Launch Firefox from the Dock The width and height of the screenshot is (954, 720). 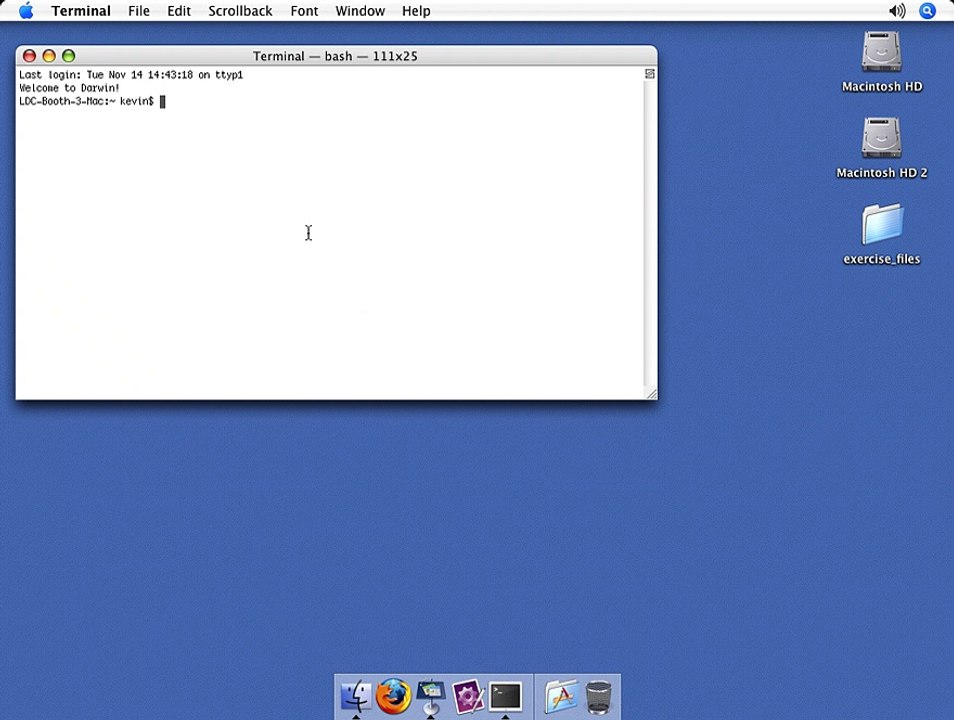point(394,696)
